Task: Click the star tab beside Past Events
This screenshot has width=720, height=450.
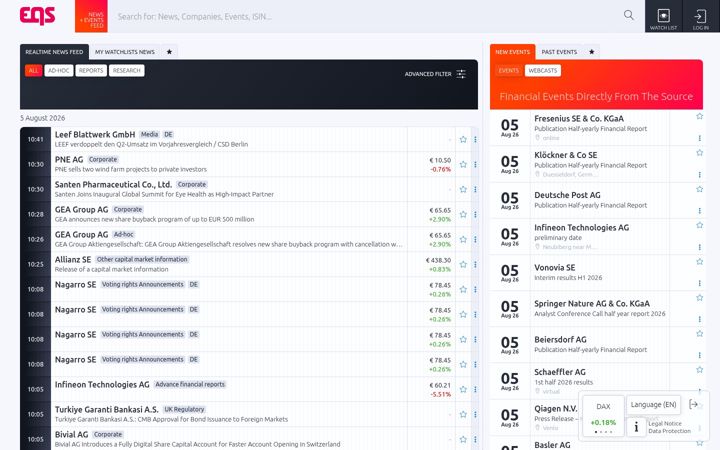Action: coord(591,52)
